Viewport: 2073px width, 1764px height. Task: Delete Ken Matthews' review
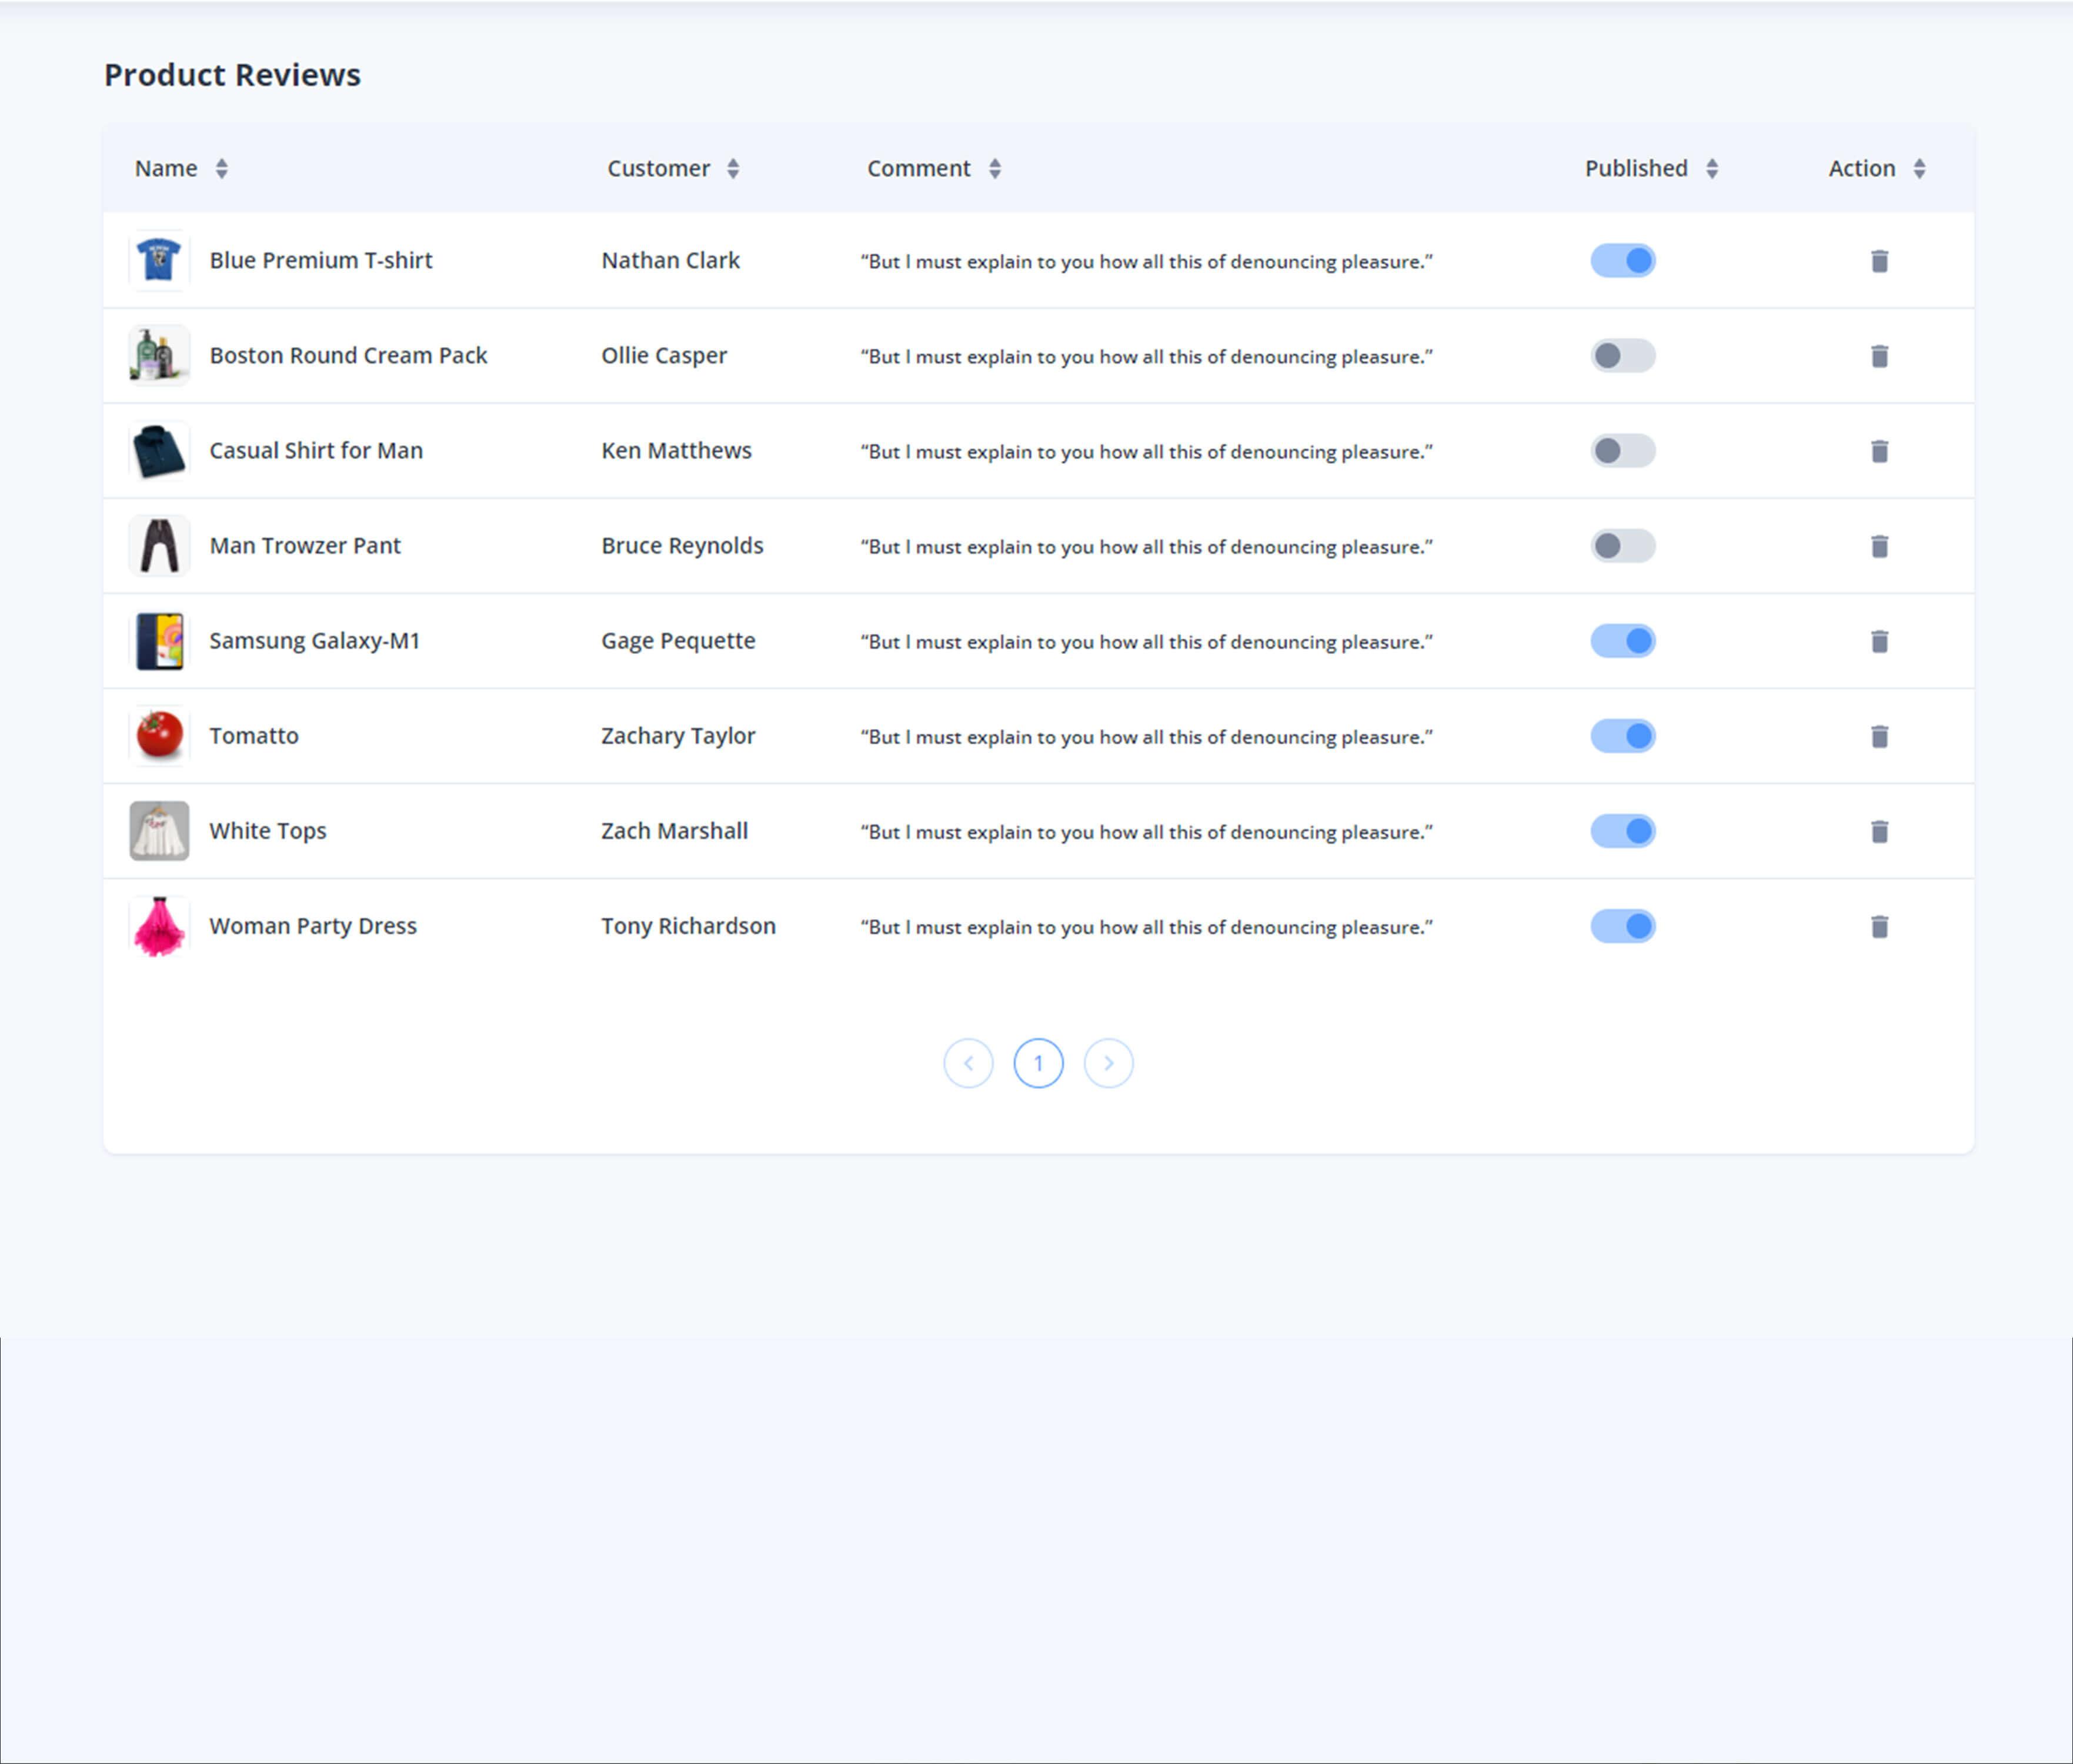(1879, 451)
